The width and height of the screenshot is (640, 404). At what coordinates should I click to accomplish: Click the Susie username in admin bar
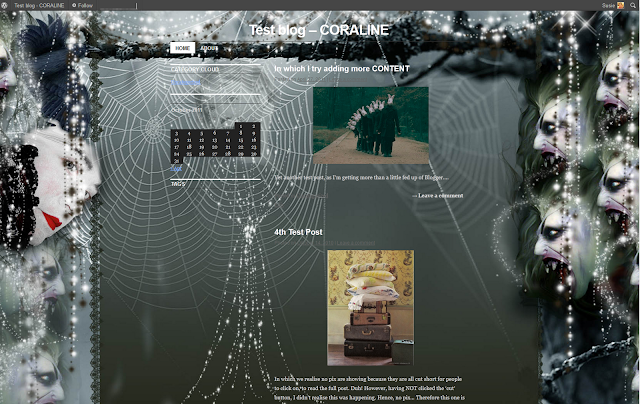pos(608,5)
